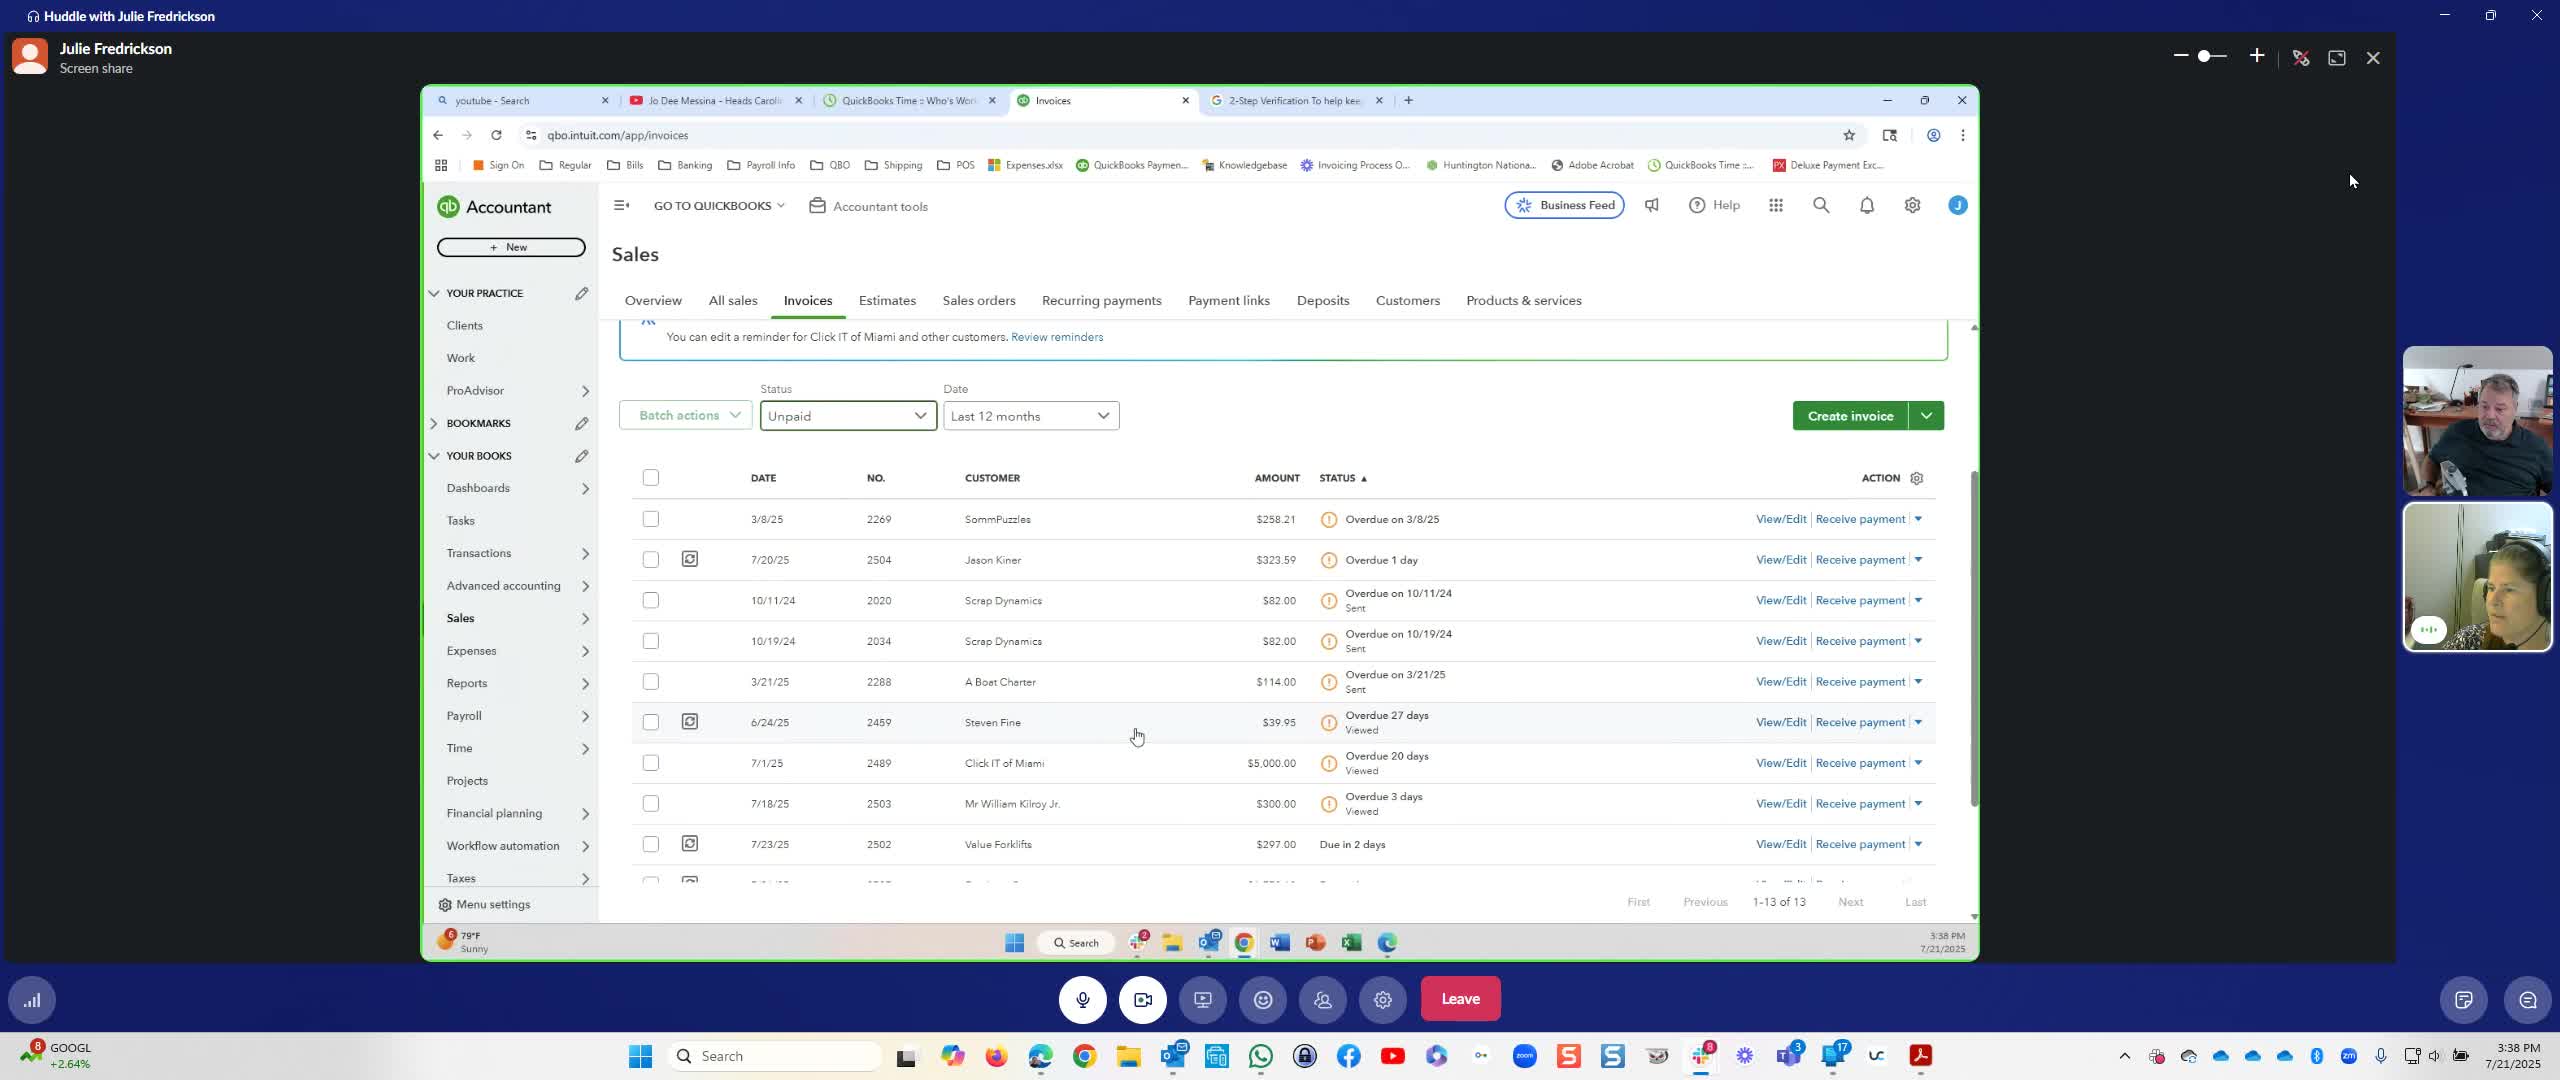Check the invoice 2034 Scrap Dynamics checkbox
The height and width of the screenshot is (1080, 2560).
coord(651,641)
